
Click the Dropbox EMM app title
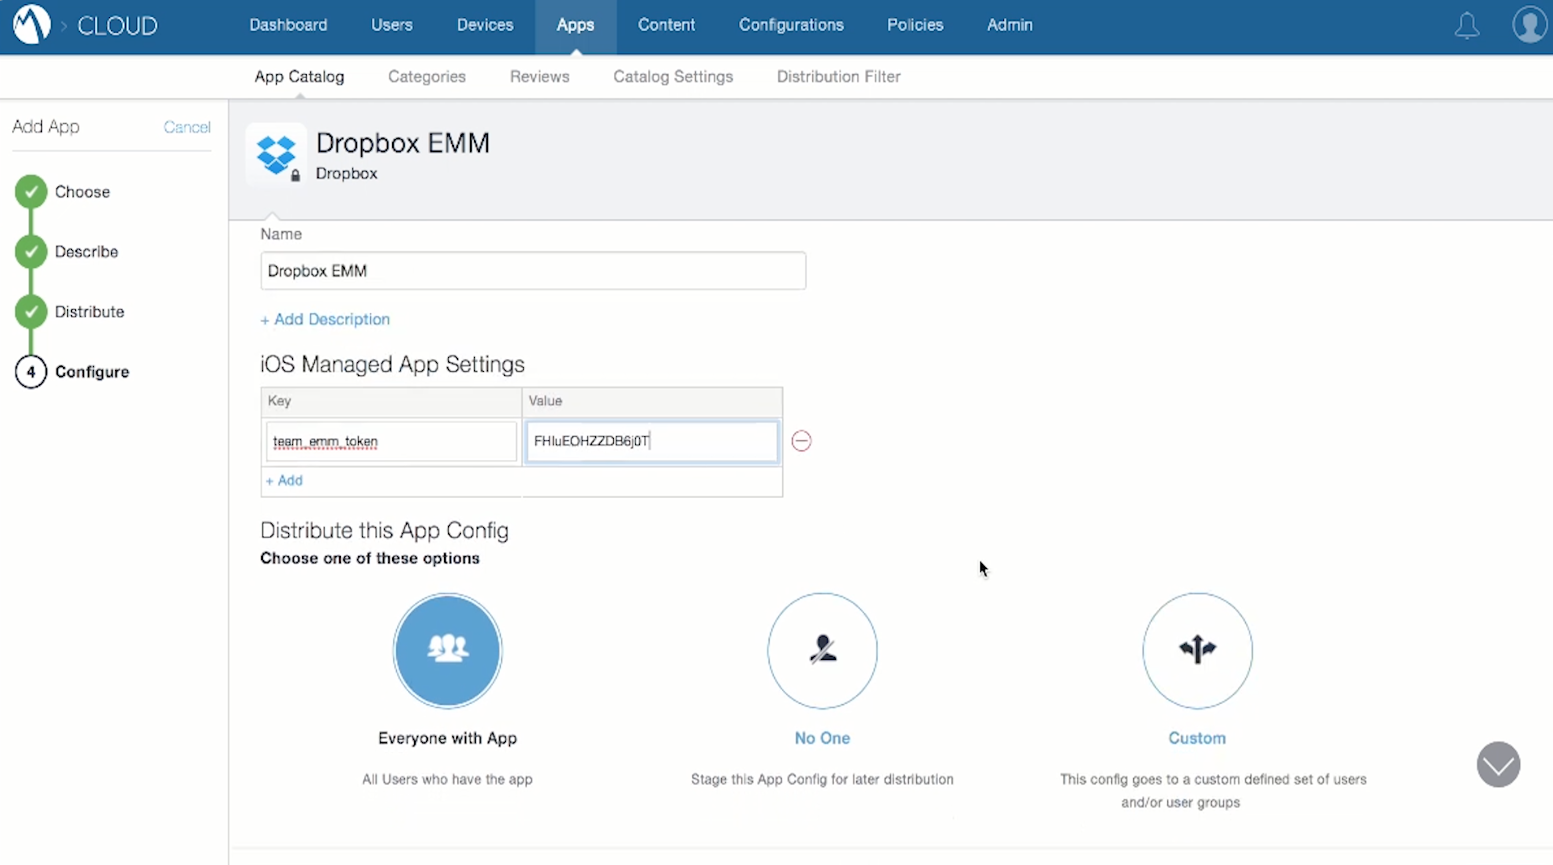coord(403,143)
